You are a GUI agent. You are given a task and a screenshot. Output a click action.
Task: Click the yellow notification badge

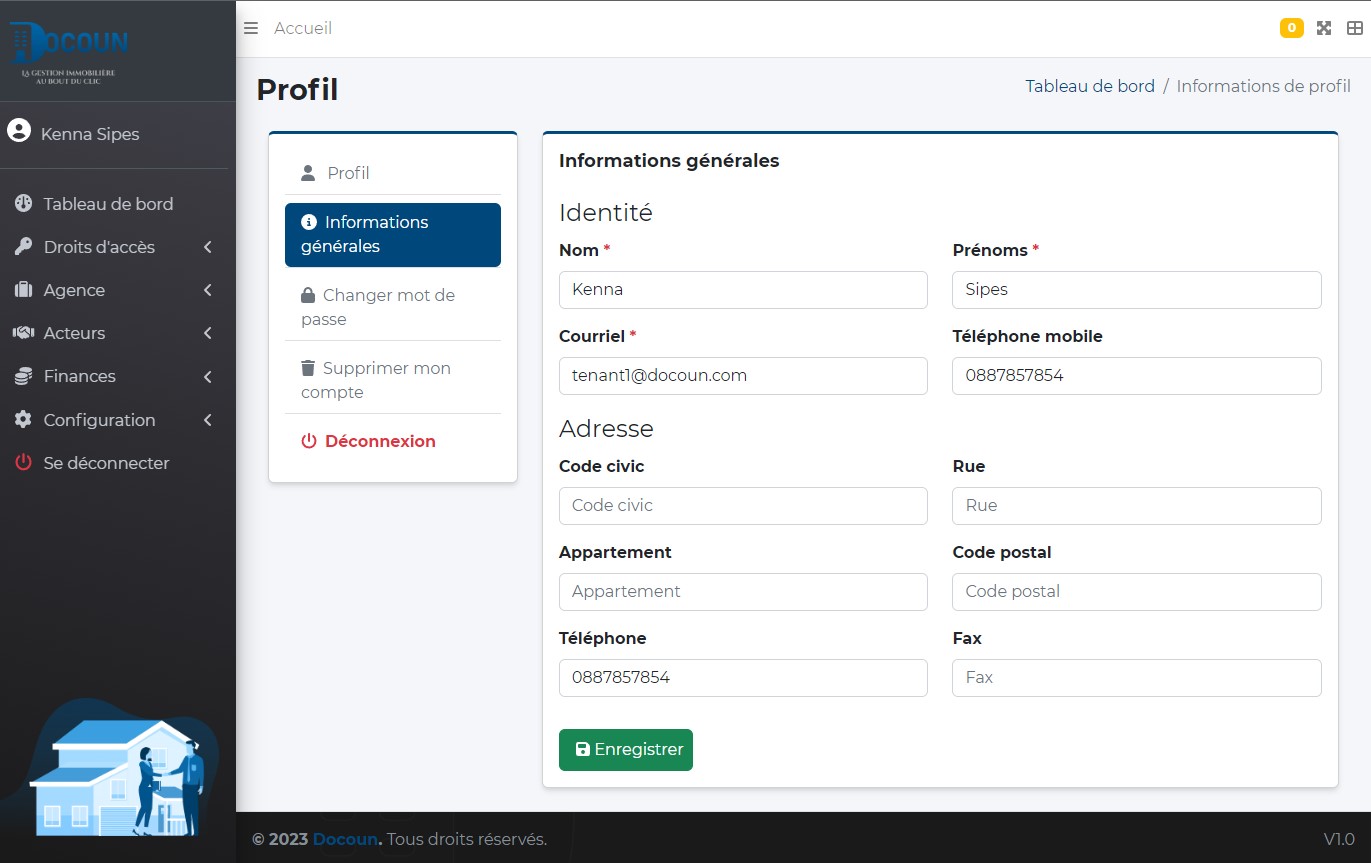point(1291,28)
